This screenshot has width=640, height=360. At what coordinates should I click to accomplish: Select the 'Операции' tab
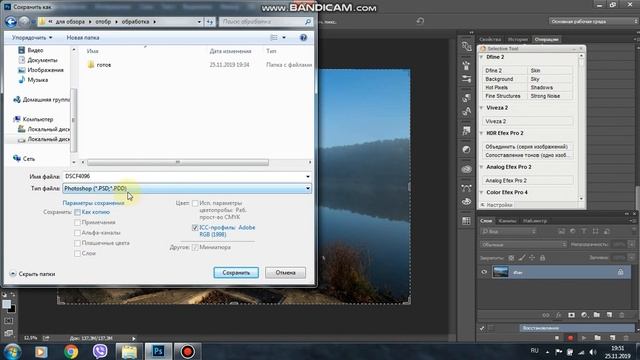pyautogui.click(x=546, y=40)
